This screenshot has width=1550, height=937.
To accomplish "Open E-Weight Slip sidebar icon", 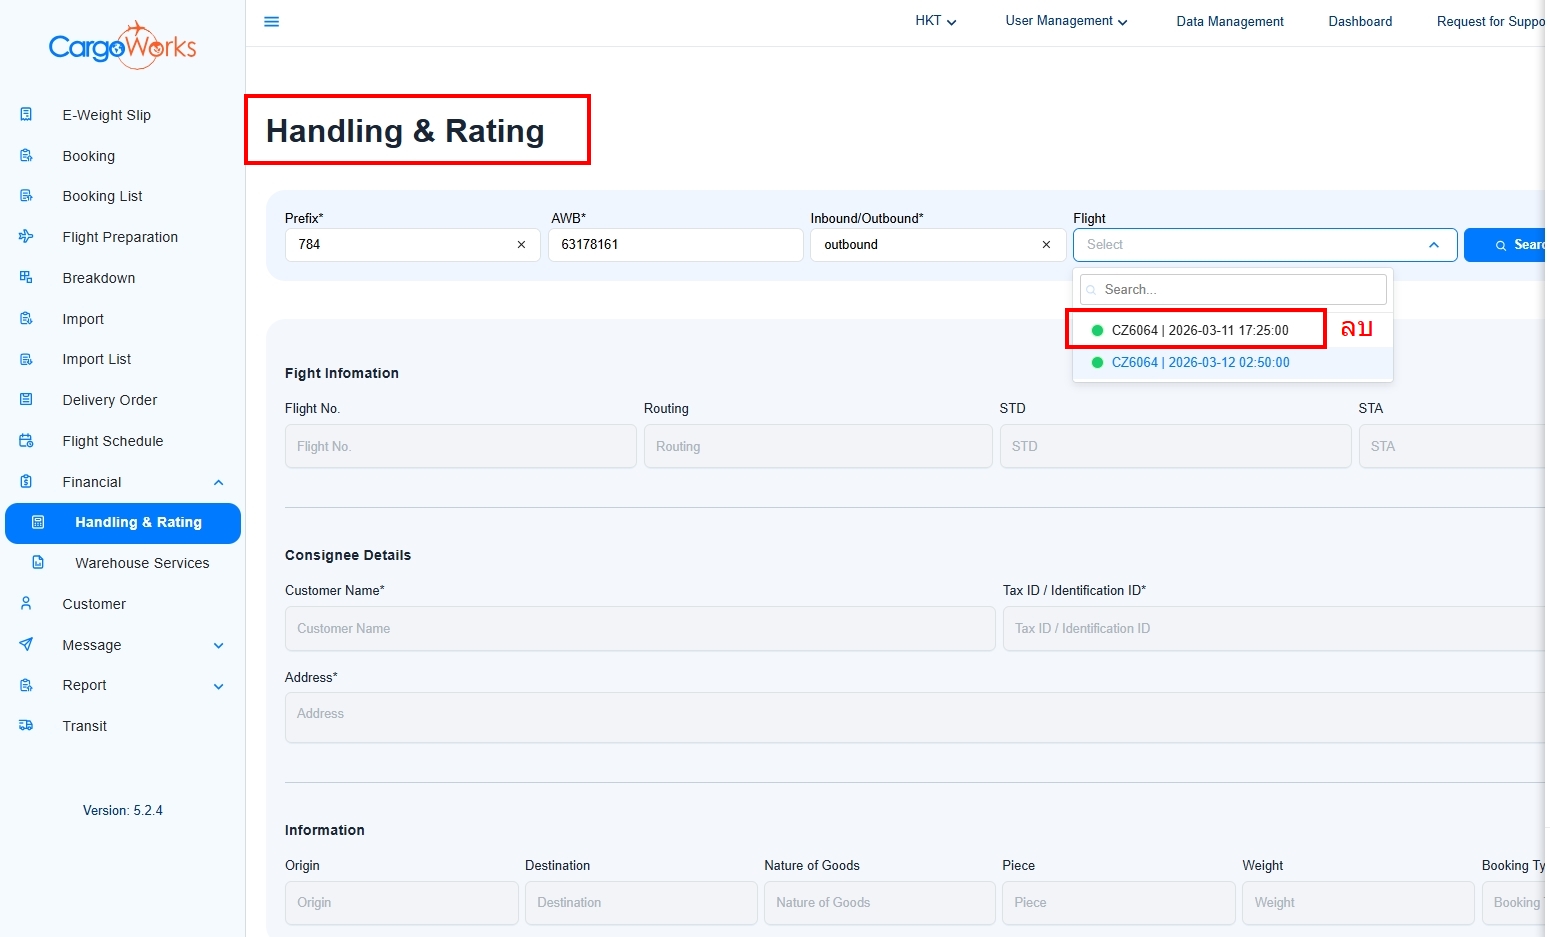I will pyautogui.click(x=26, y=115).
